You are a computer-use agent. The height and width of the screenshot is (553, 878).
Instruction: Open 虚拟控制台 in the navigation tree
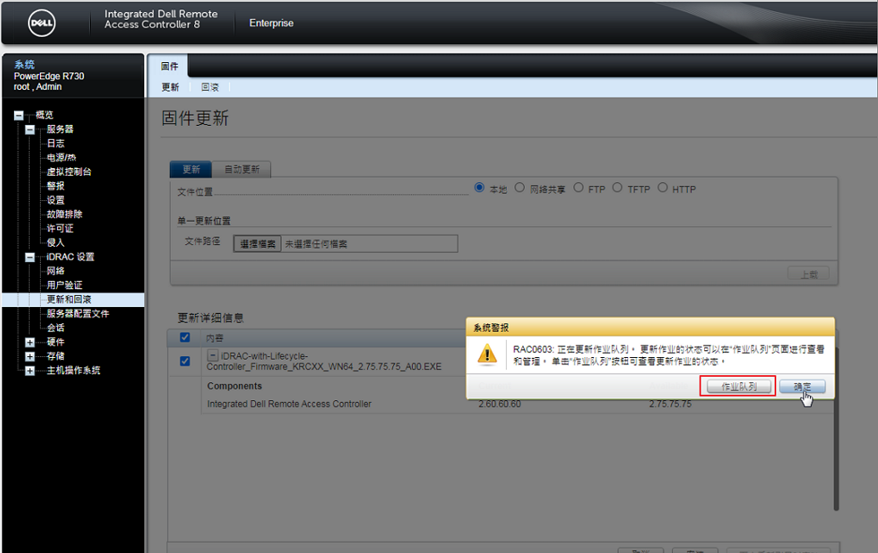click(x=69, y=172)
